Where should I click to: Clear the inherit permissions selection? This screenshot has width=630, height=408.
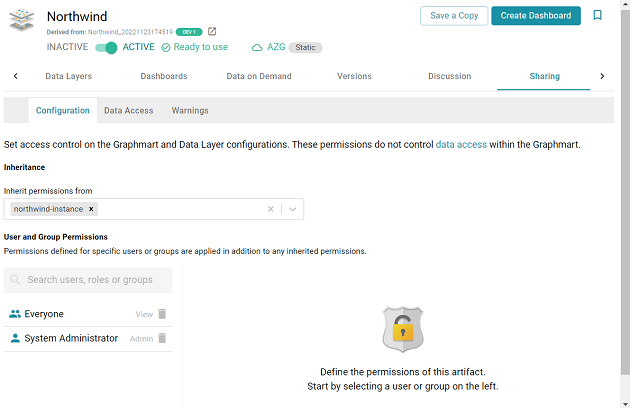(x=270, y=209)
